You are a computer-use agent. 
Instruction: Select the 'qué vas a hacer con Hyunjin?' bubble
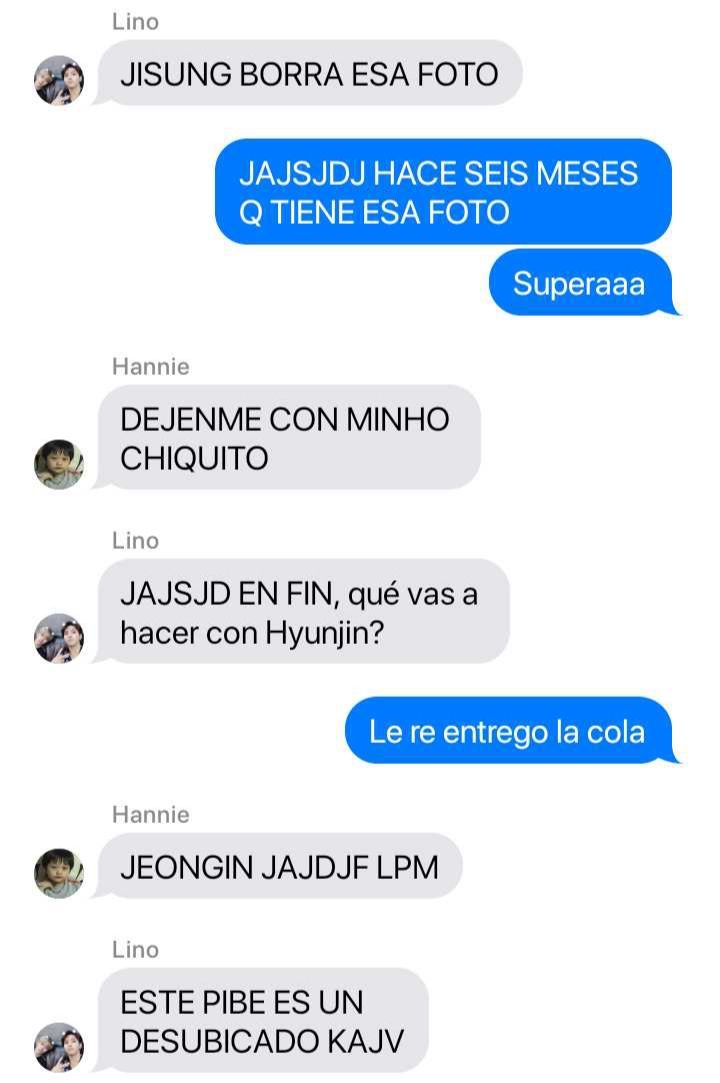pos(301,611)
